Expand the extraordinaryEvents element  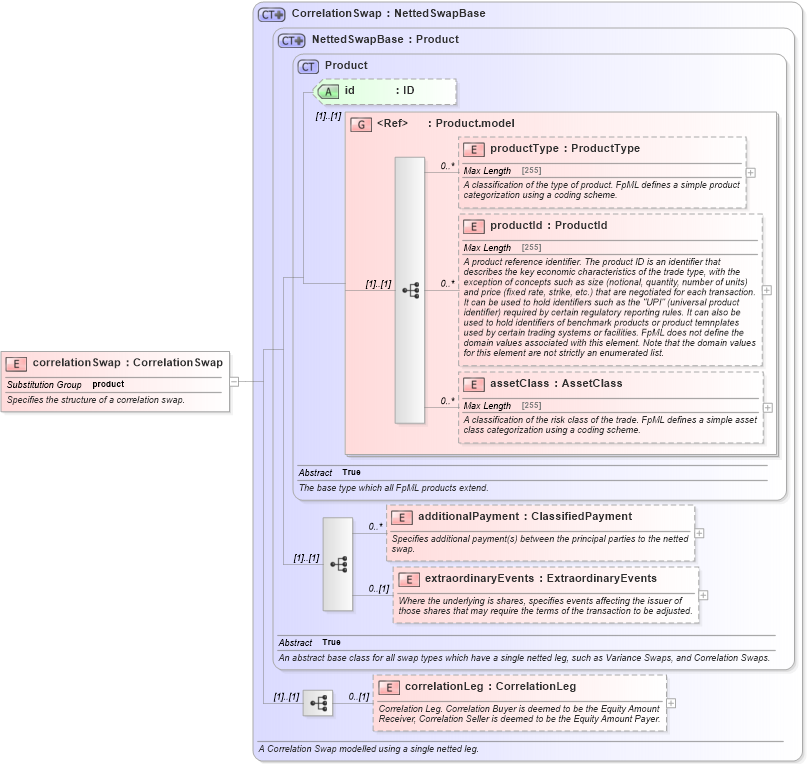click(704, 595)
